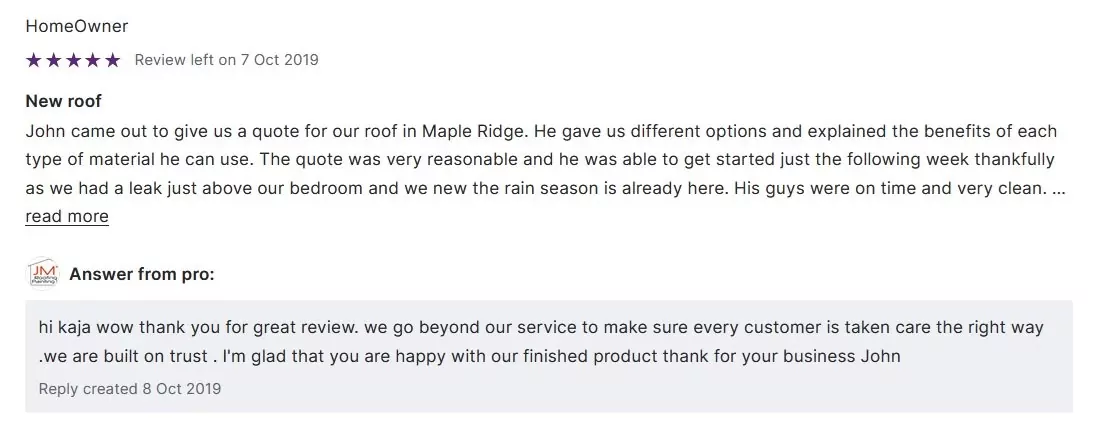The width and height of the screenshot is (1097, 428).
Task: Click the first purple rating star
Action: 34,60
